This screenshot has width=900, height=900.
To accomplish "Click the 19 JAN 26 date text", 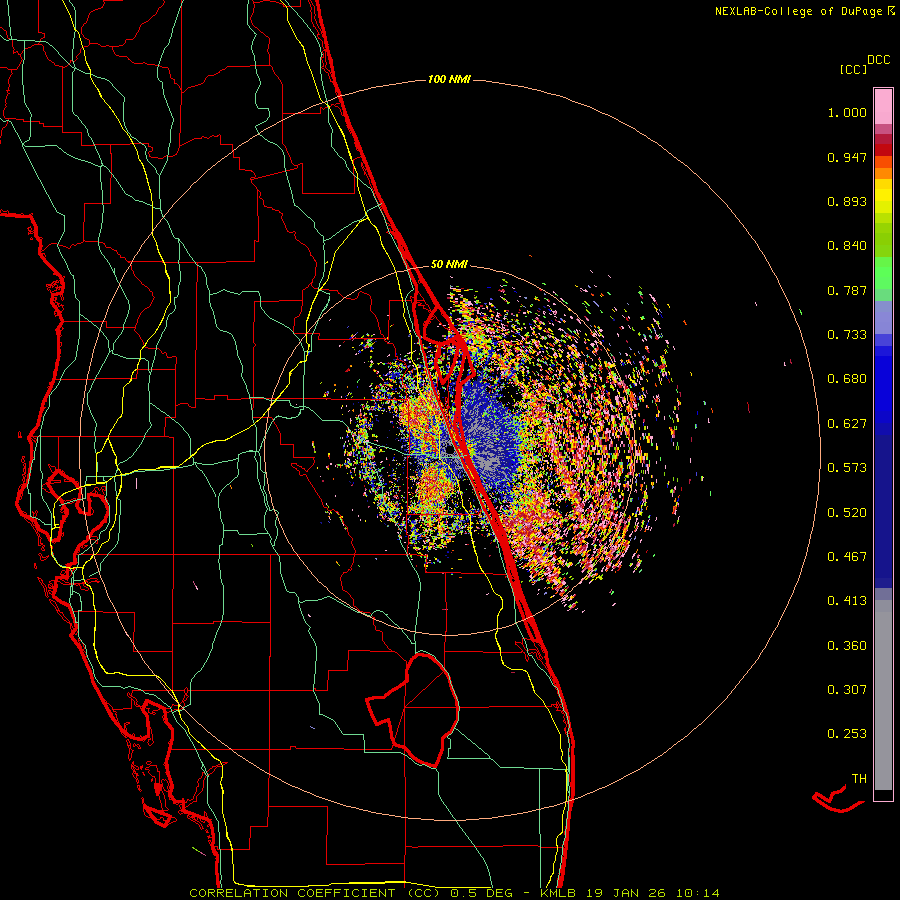I will (625, 893).
